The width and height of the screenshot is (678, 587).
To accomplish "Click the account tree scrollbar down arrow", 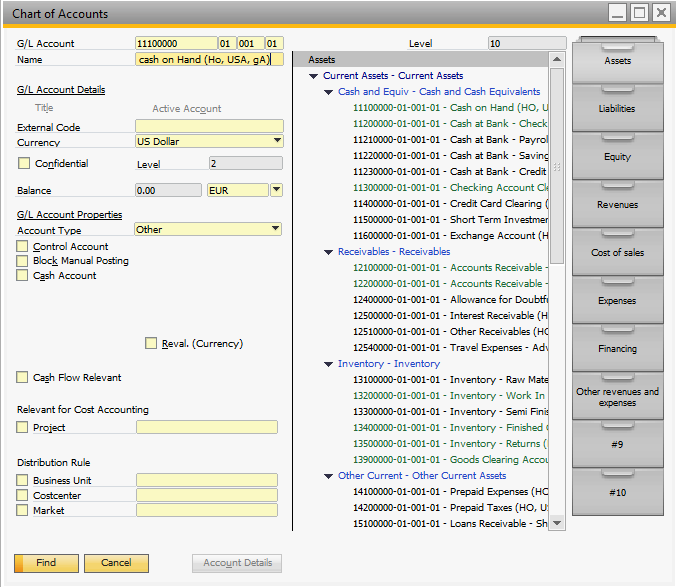I will pos(557,523).
